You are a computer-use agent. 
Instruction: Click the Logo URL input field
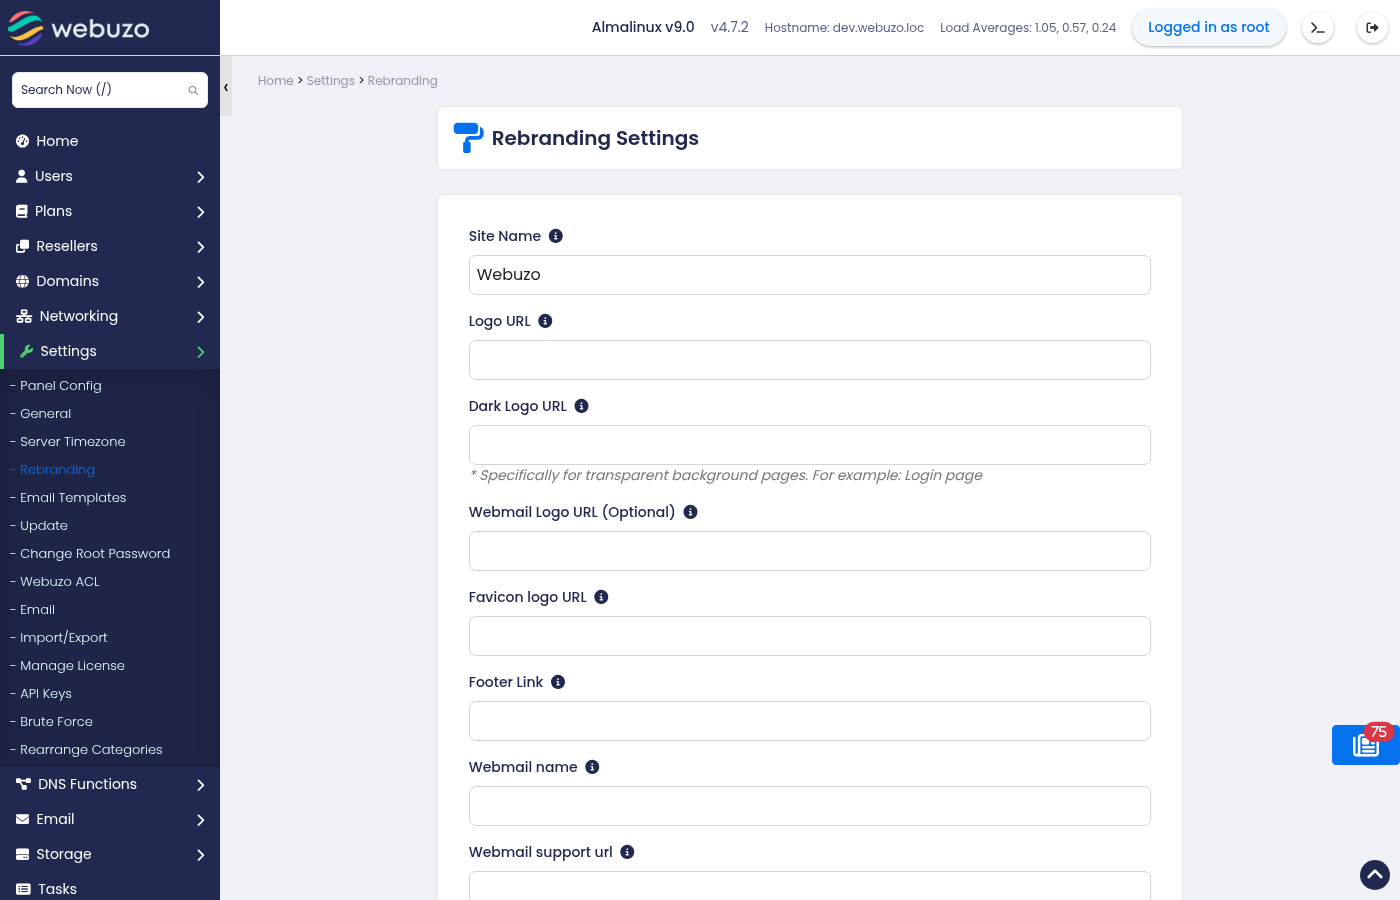click(810, 360)
